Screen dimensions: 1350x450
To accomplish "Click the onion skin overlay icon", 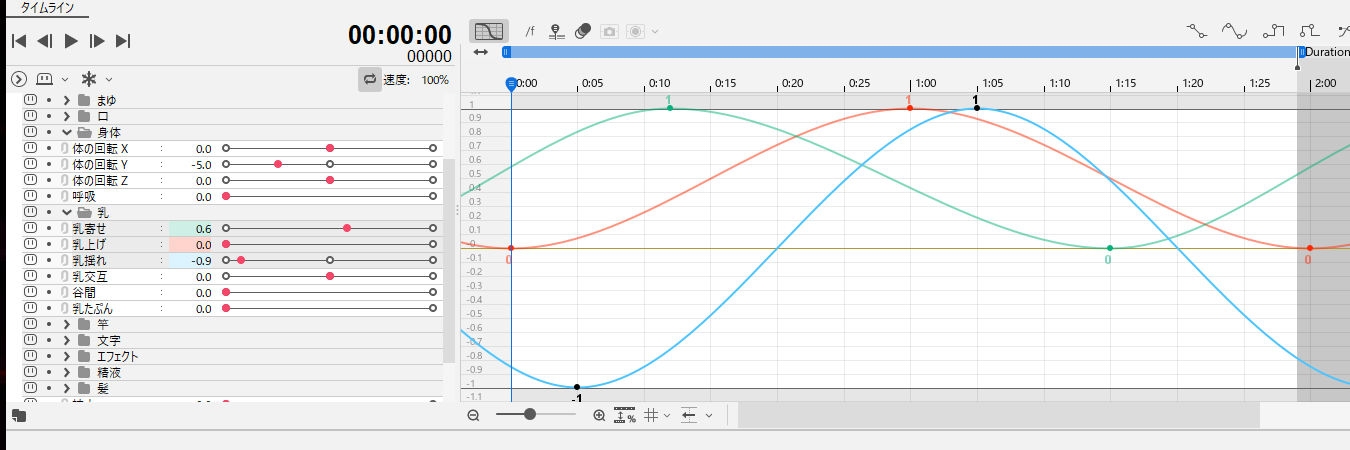I will click(x=582, y=31).
